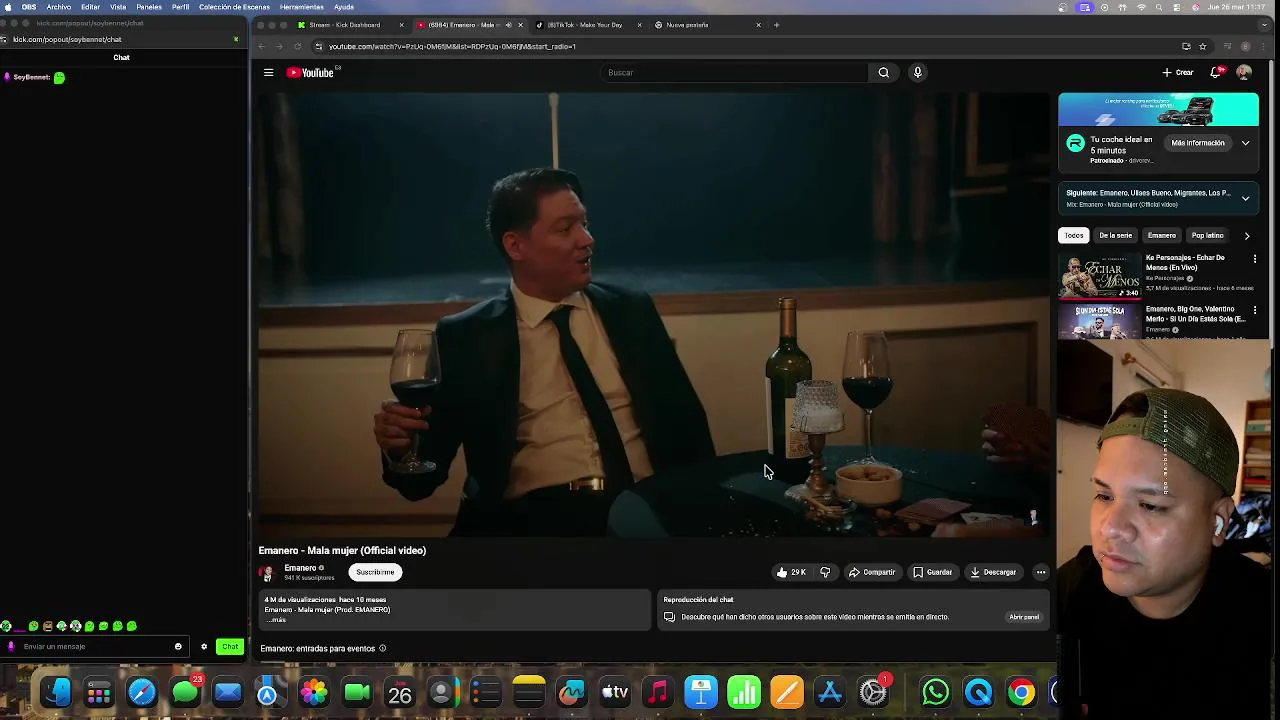
Task: Close the Nueva pestaña tab
Action: [x=758, y=25]
